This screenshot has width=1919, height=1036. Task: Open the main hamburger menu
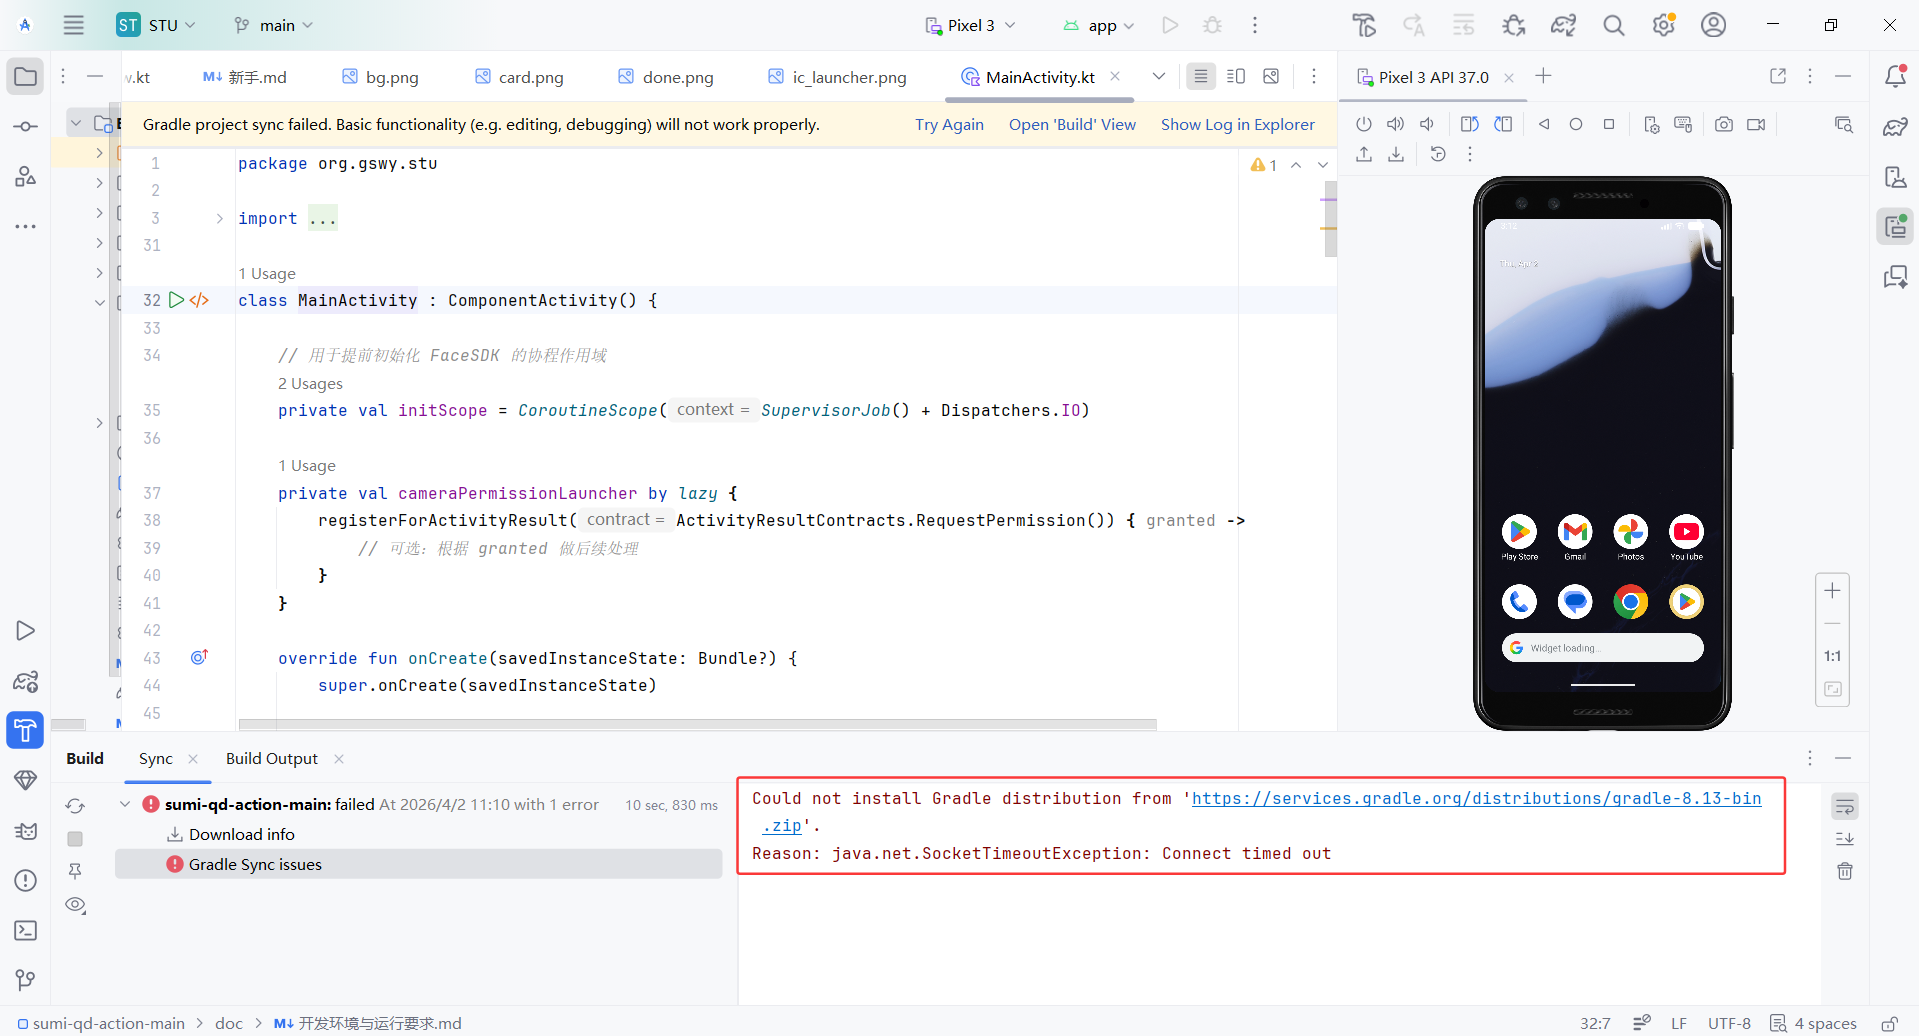(74, 25)
